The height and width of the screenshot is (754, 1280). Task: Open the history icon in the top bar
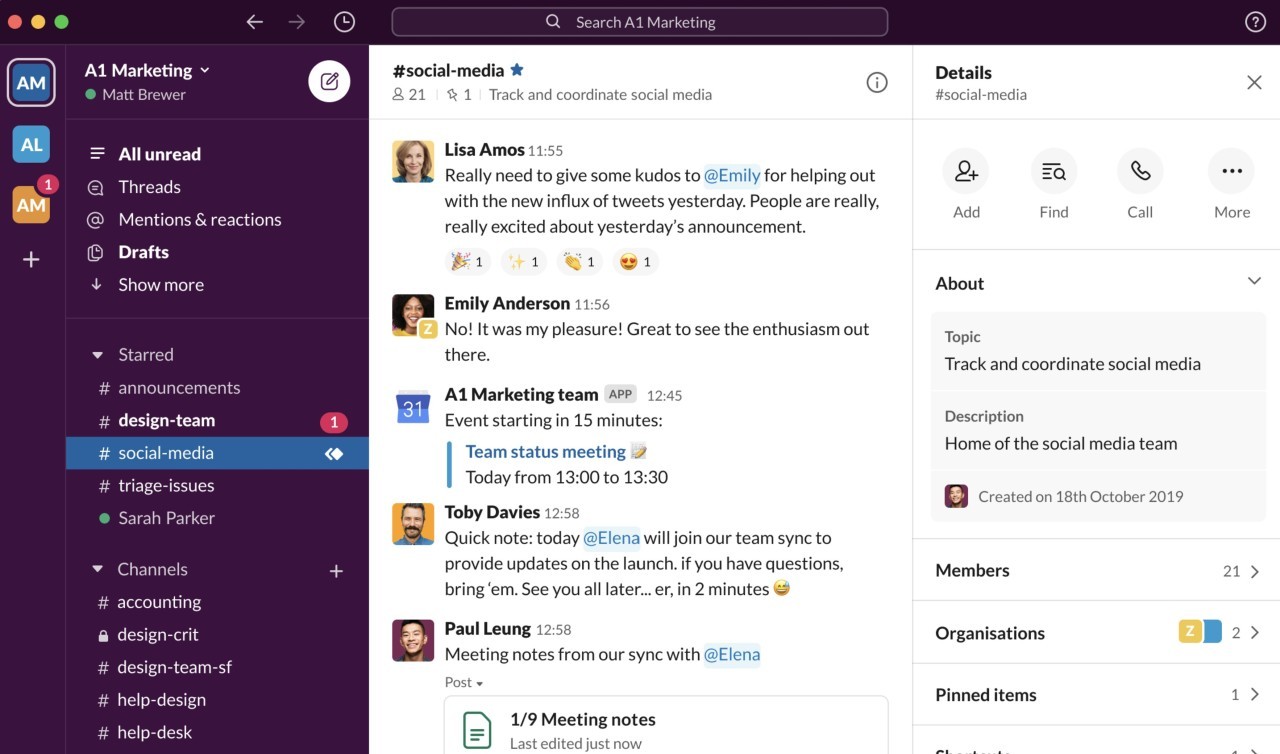(344, 21)
